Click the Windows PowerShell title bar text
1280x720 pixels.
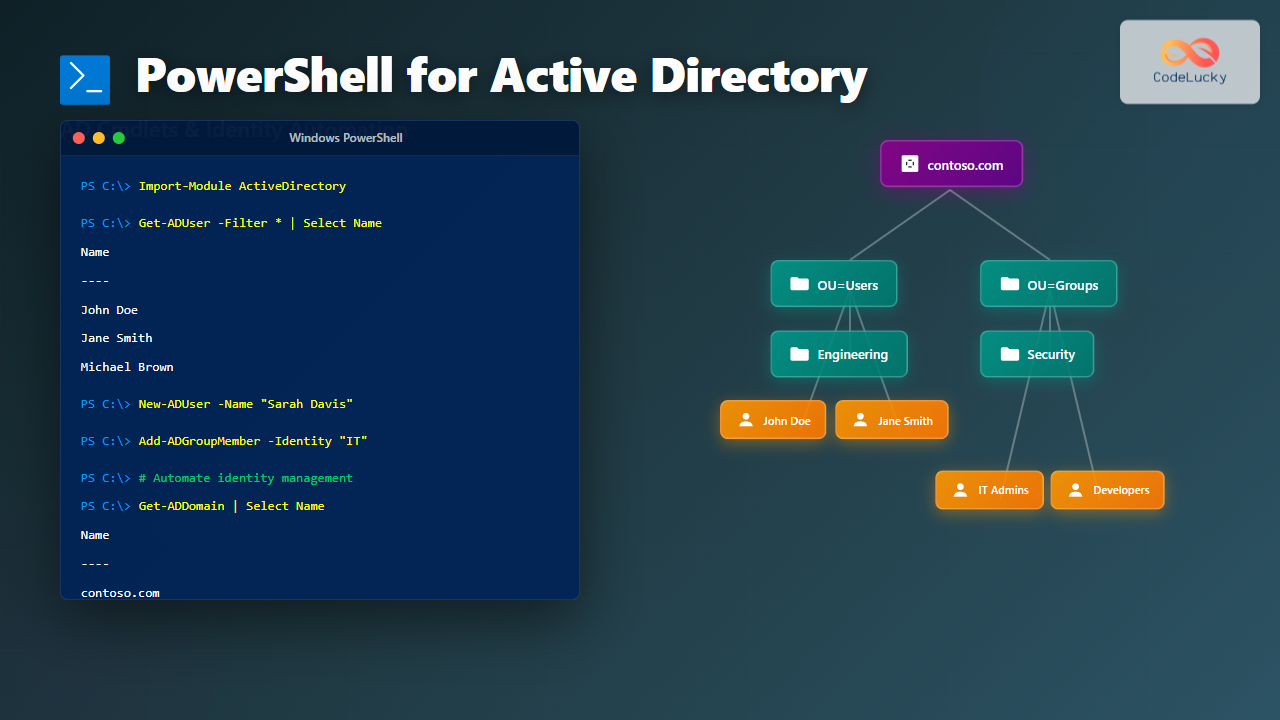pos(346,138)
